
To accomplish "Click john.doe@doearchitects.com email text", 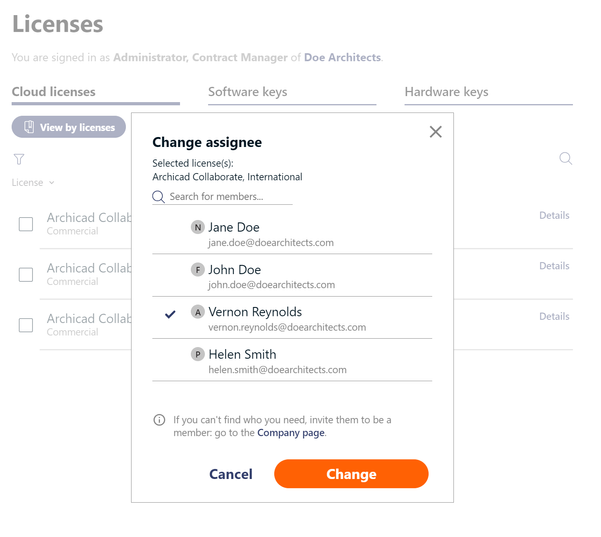I will point(272,285).
